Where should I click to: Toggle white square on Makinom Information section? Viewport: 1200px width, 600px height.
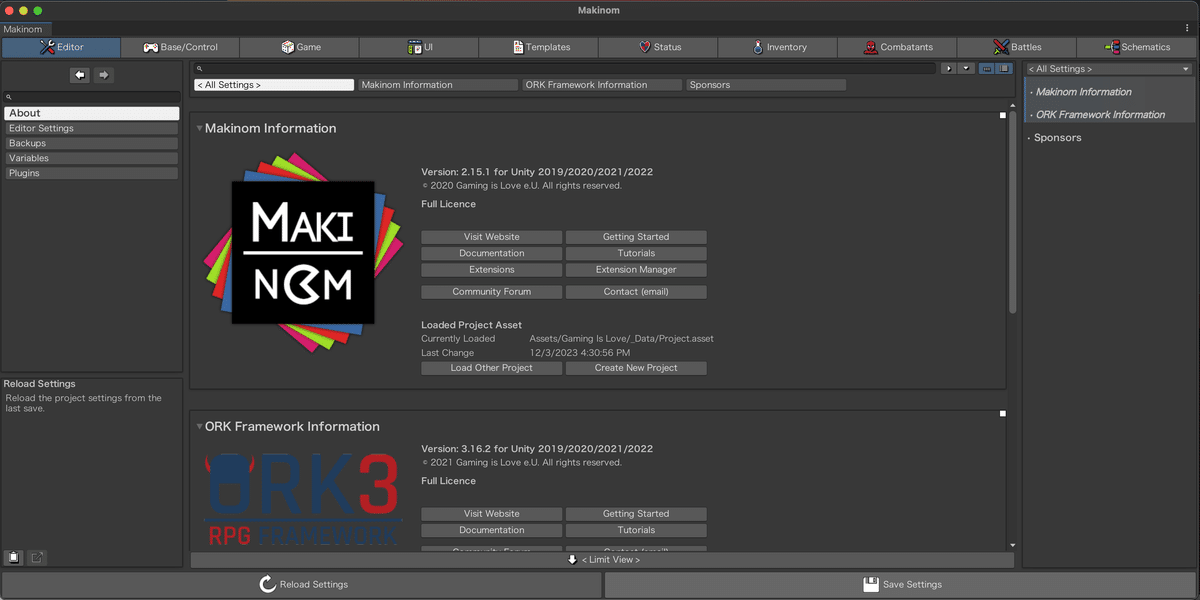tap(1003, 116)
